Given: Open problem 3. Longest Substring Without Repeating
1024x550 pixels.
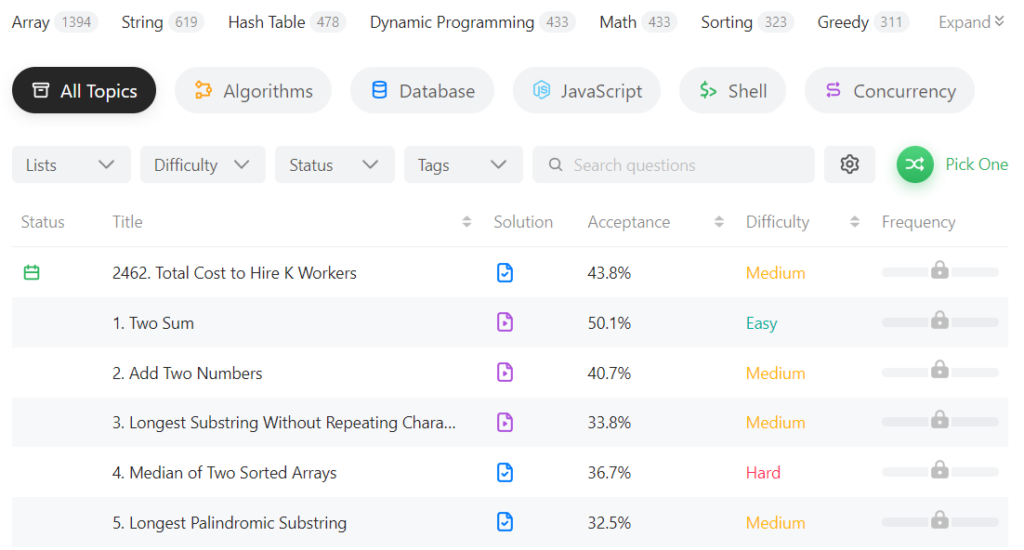Looking at the screenshot, I should [x=284, y=423].
